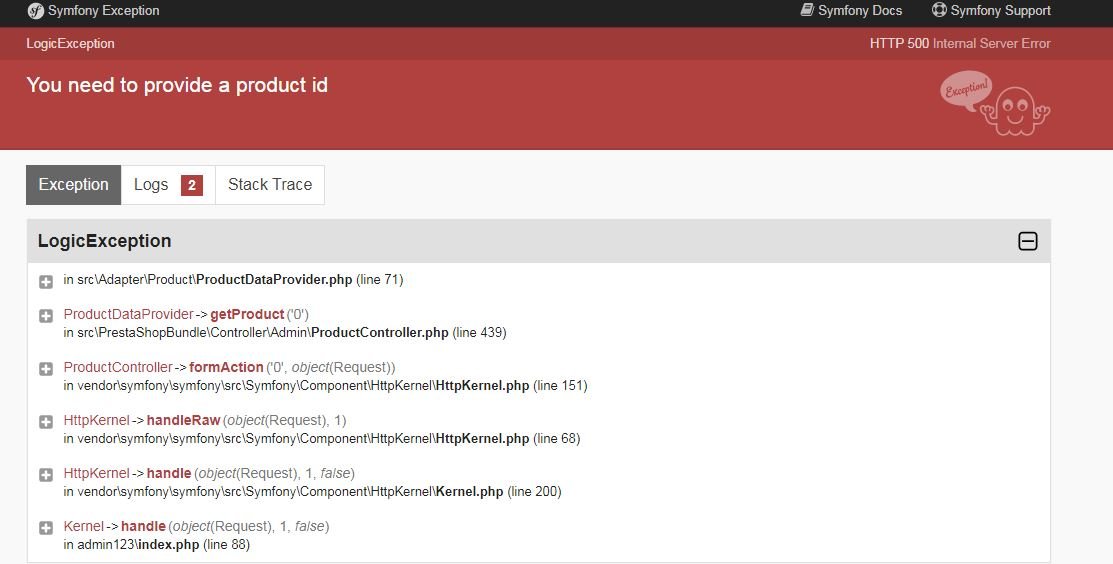The width and height of the screenshot is (1113, 564).
Task: Click the Symfony Support lifebuoy icon
Action: pos(939,10)
